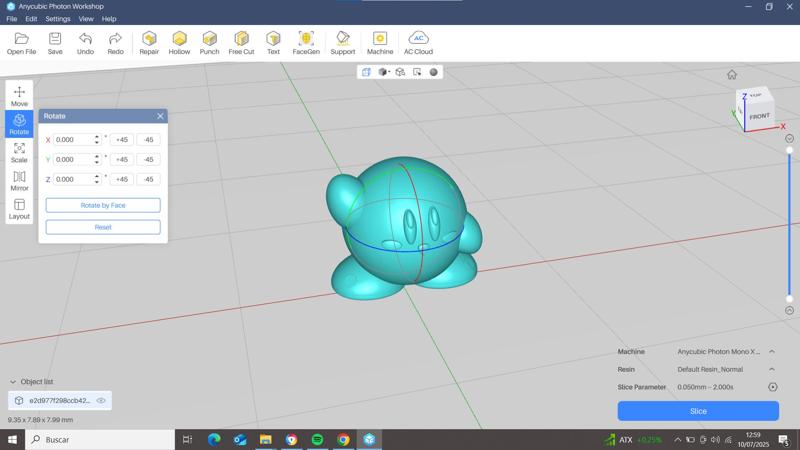Open the Hollow tool
The height and width of the screenshot is (450, 800).
[179, 43]
